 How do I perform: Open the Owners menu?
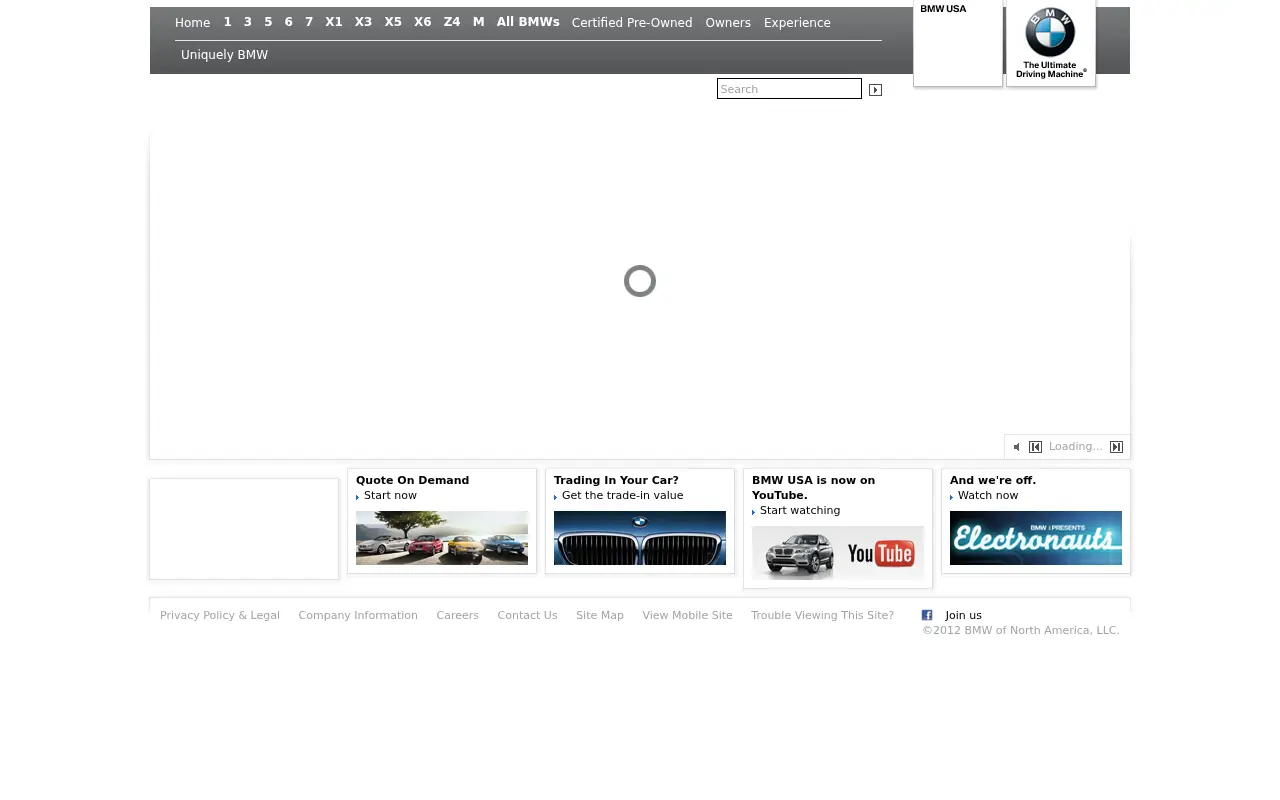(x=728, y=23)
